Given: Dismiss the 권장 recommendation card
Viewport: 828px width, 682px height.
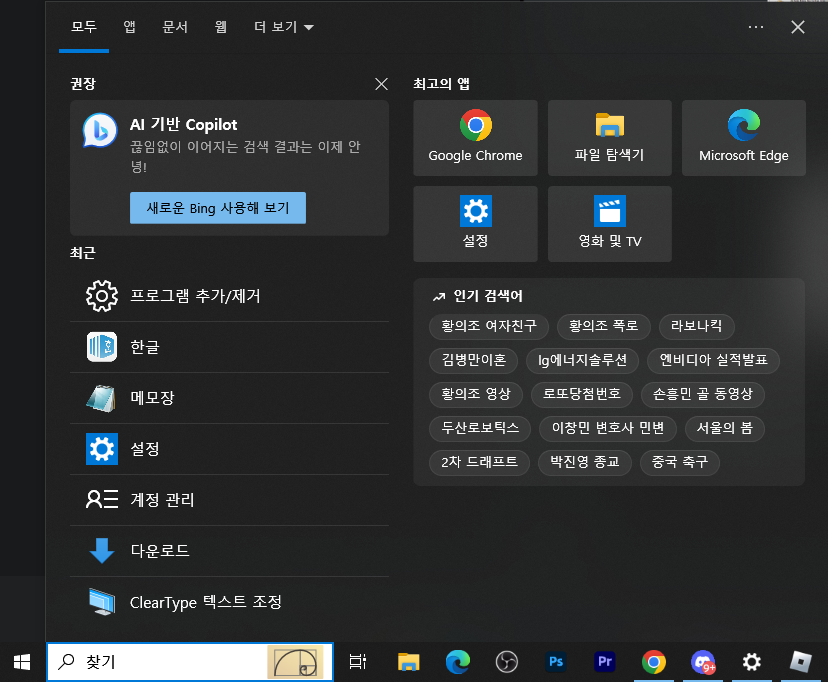Looking at the screenshot, I should [x=381, y=84].
